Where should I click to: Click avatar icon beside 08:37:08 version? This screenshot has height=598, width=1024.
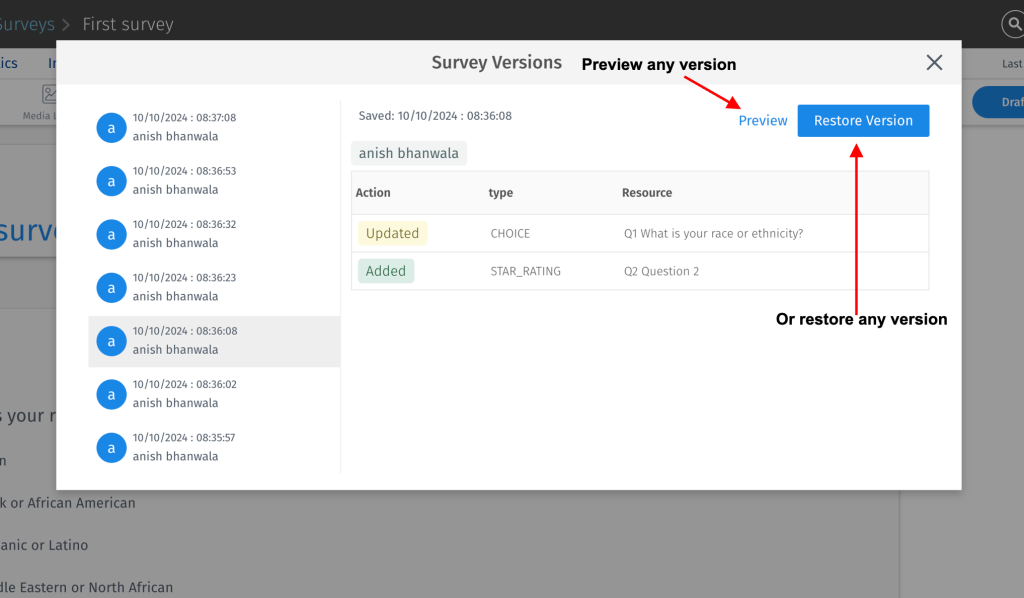(x=112, y=128)
